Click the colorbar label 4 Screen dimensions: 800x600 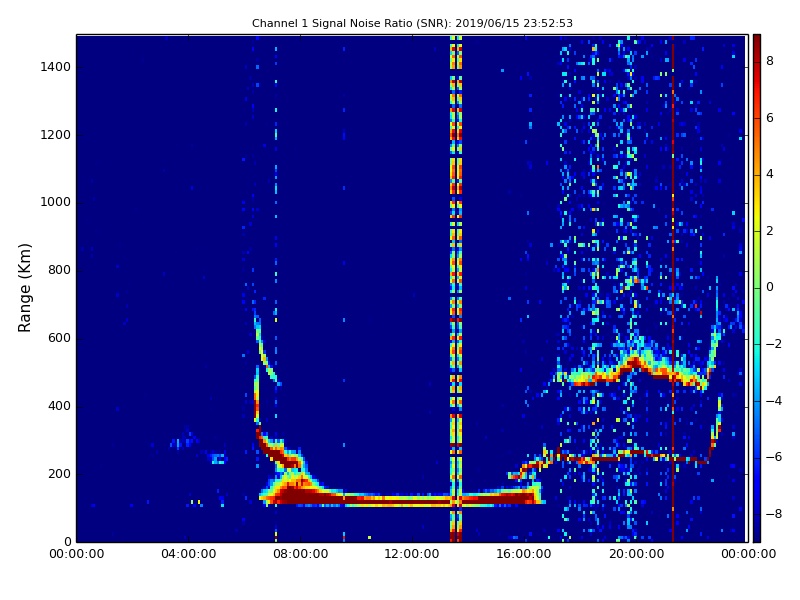[x=770, y=174]
